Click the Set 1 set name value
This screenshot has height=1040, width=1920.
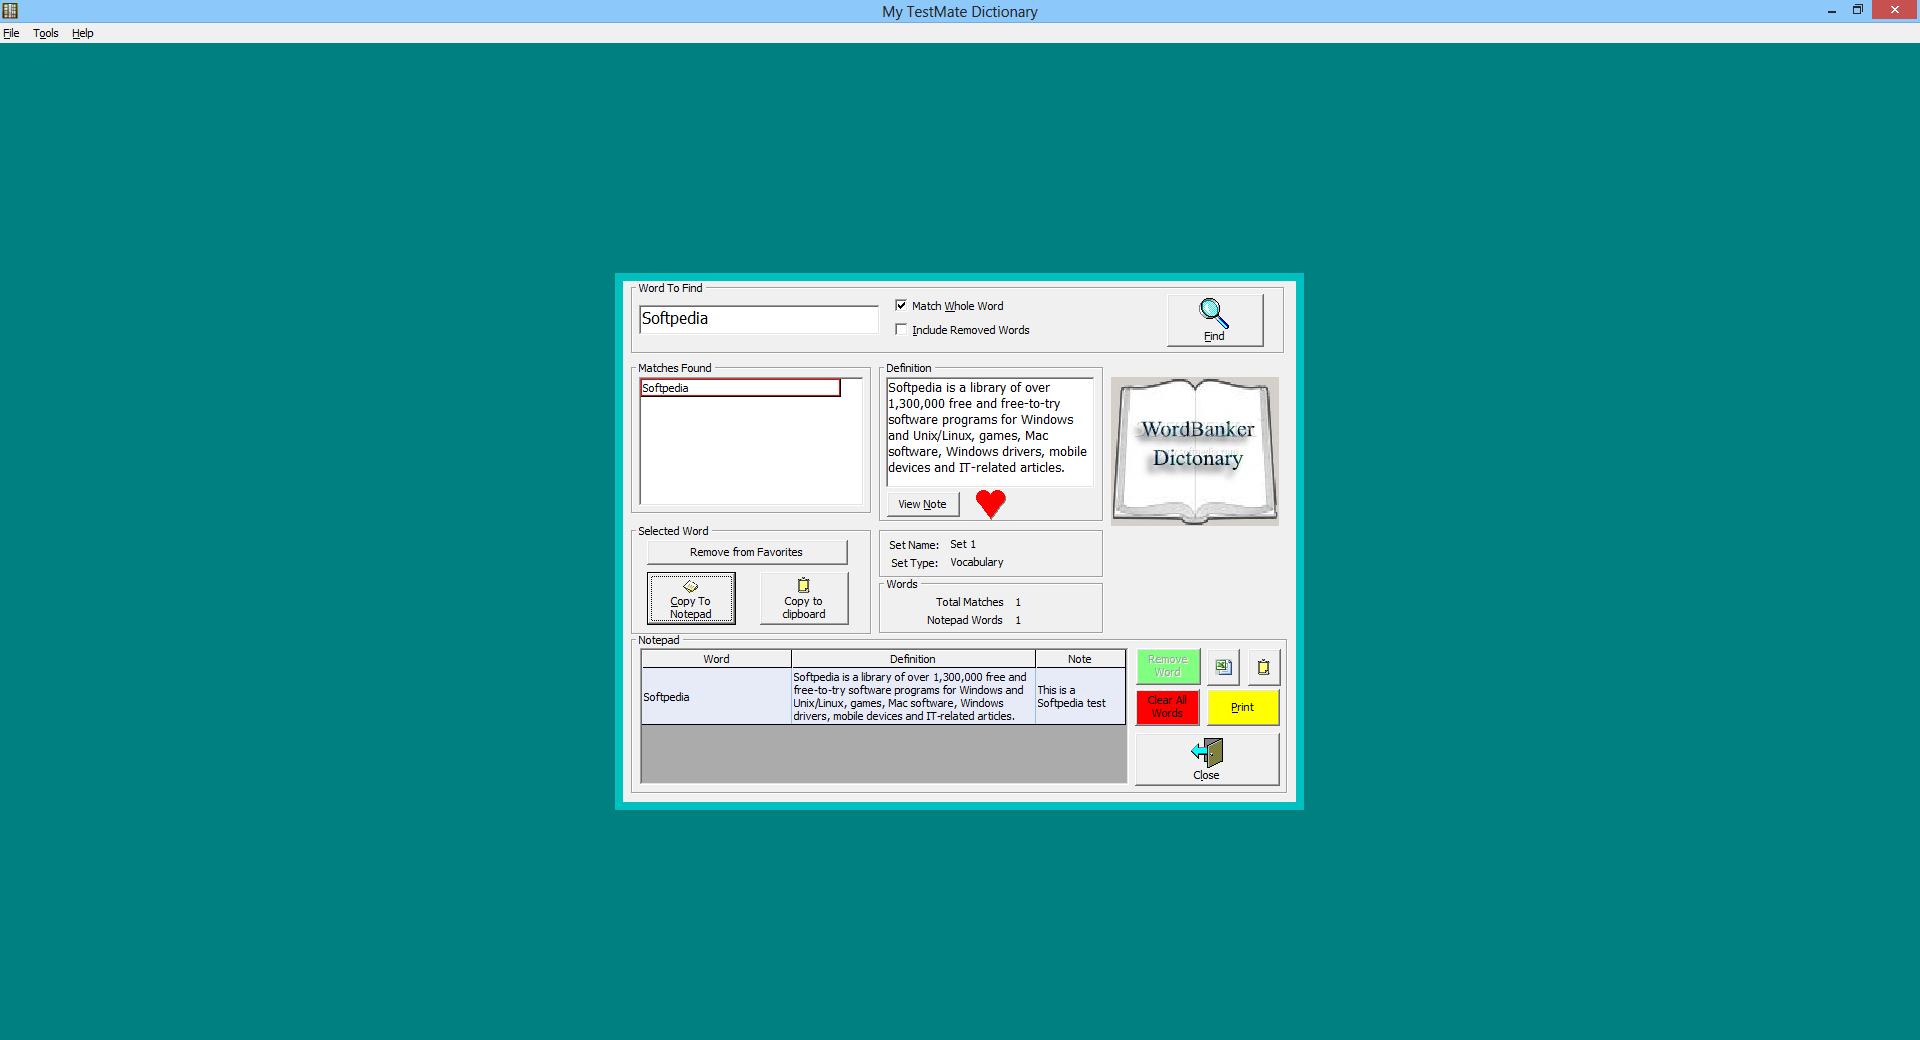963,544
